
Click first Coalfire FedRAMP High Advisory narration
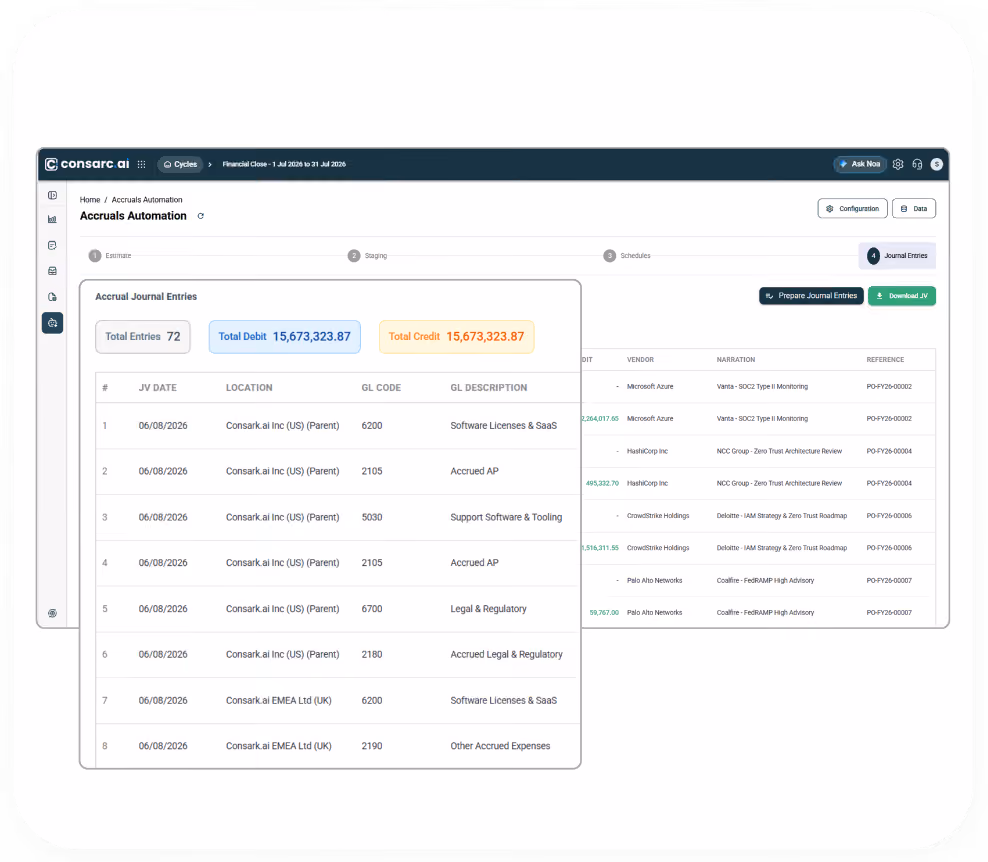(x=765, y=581)
